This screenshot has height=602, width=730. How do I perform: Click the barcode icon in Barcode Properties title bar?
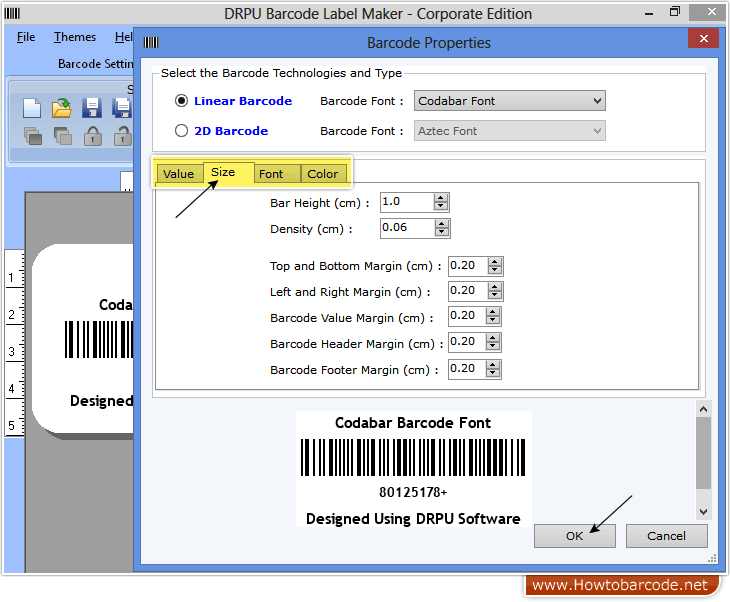click(x=151, y=43)
